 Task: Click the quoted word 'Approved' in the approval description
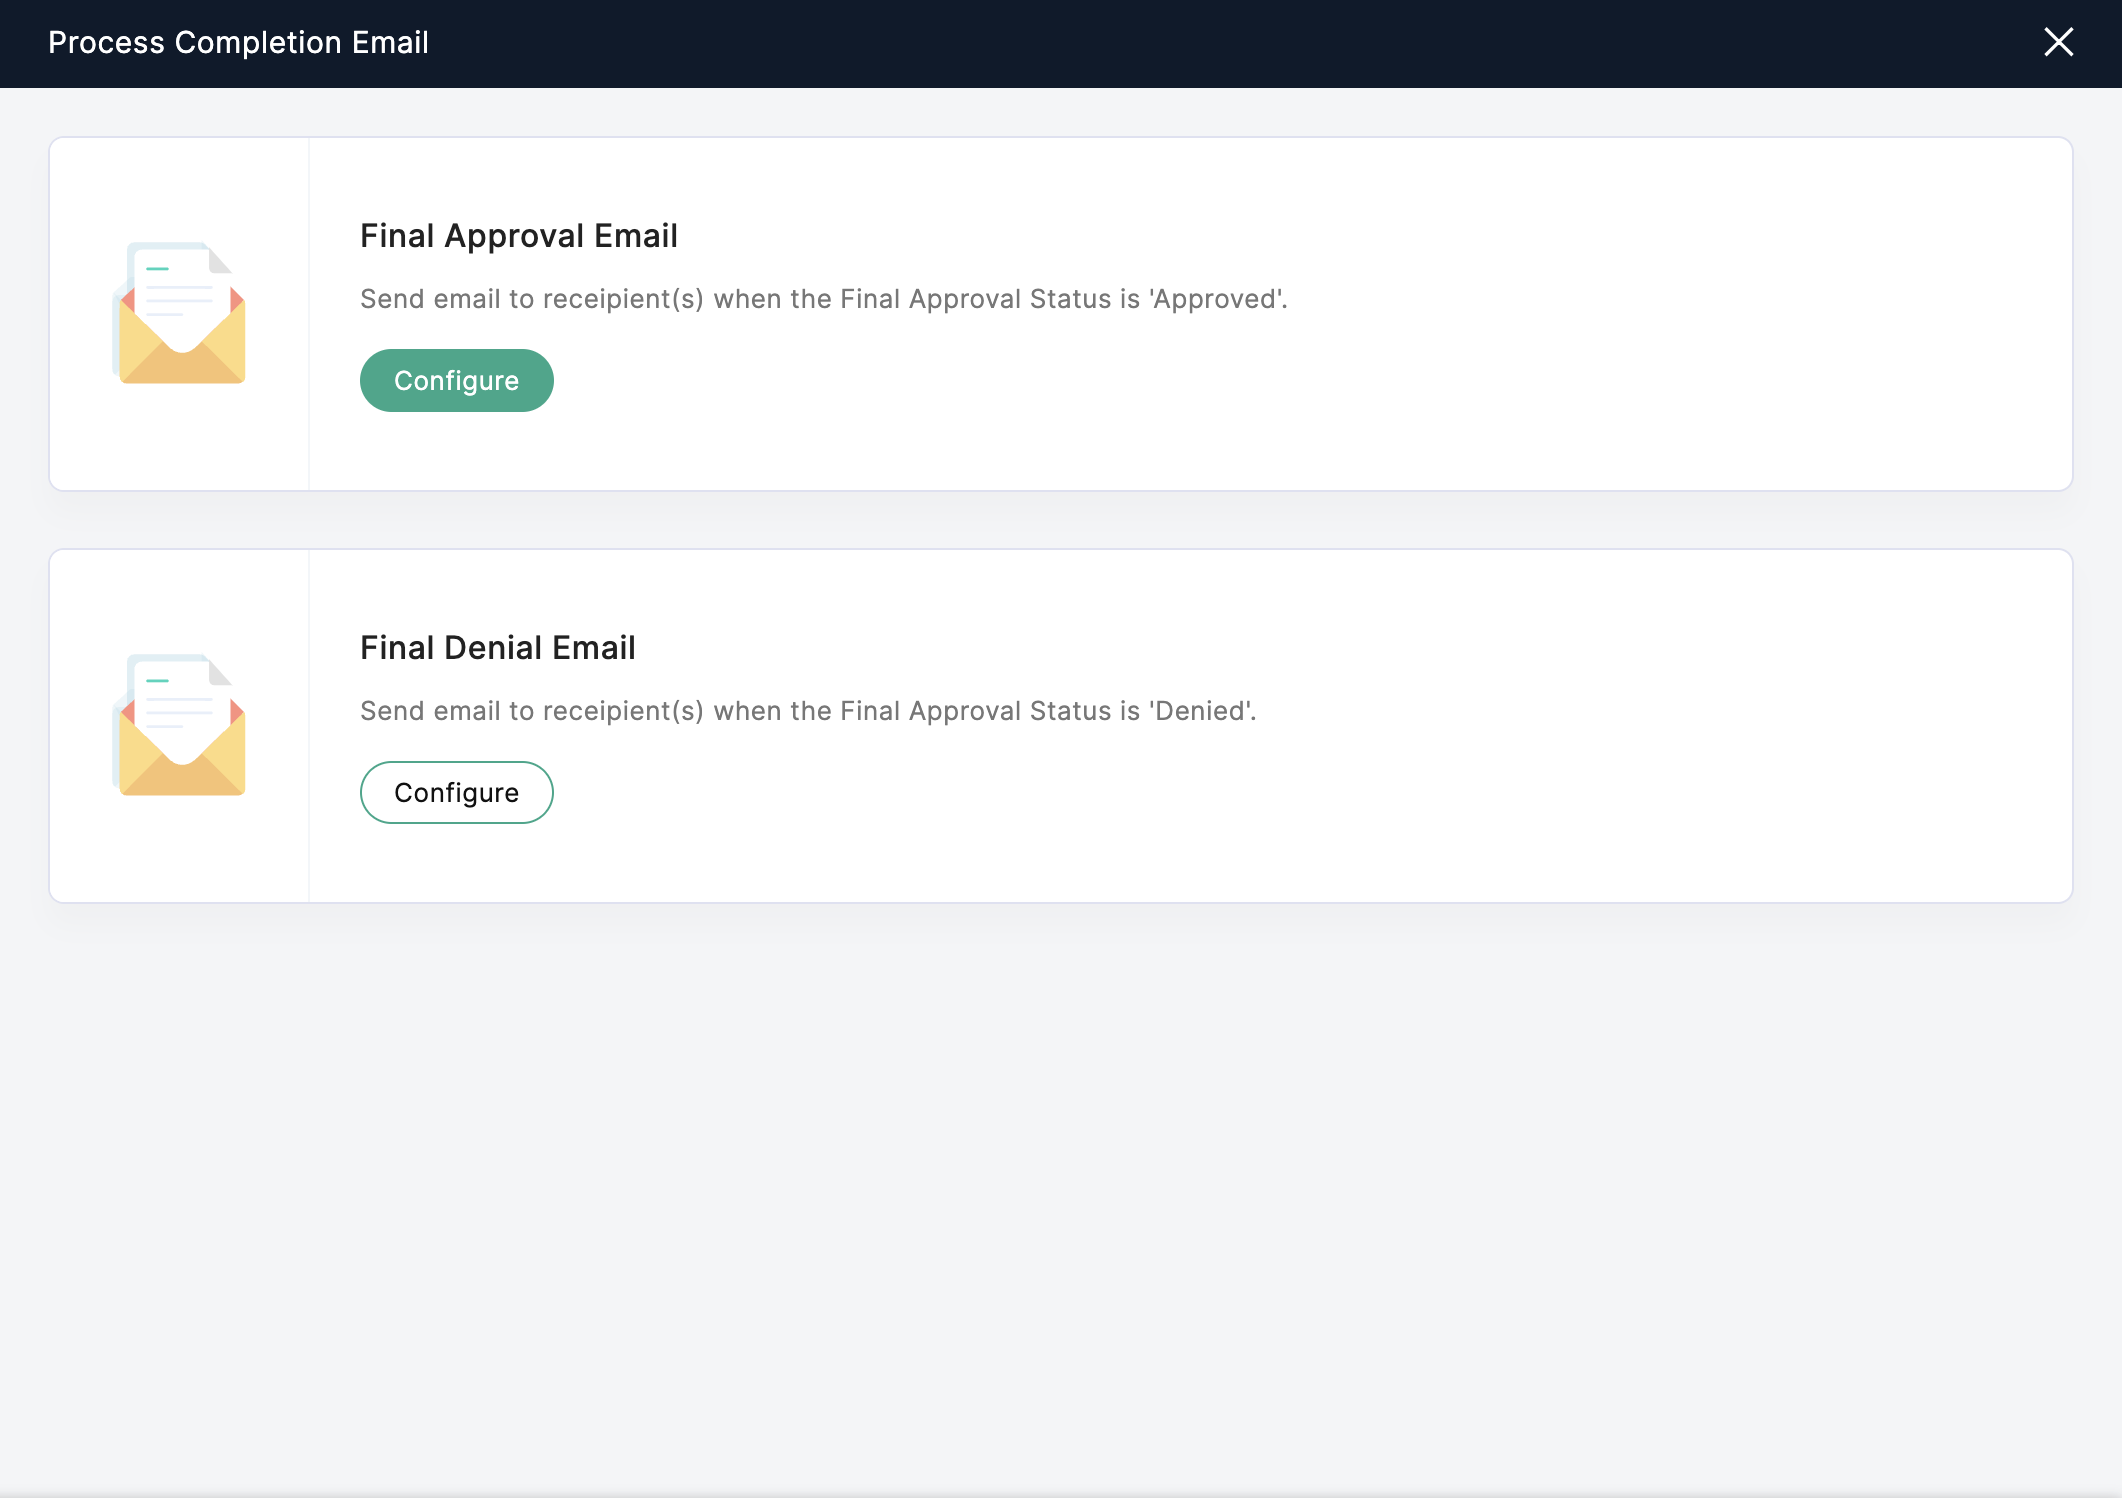(x=1215, y=299)
